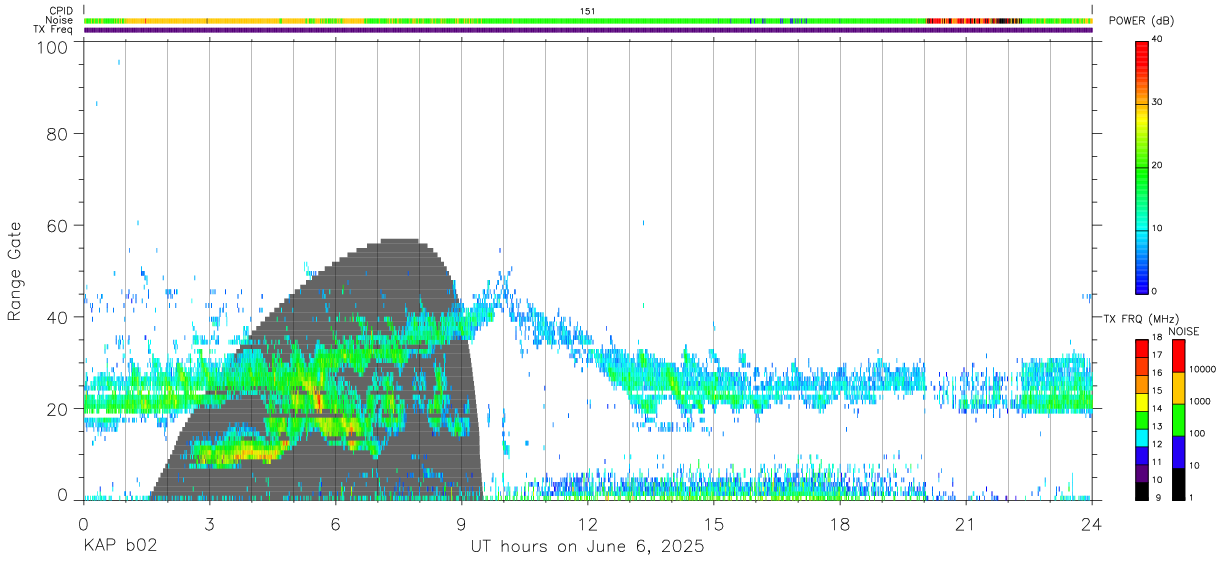Click the 11 label on the TX FRQ scale

tap(1156, 462)
